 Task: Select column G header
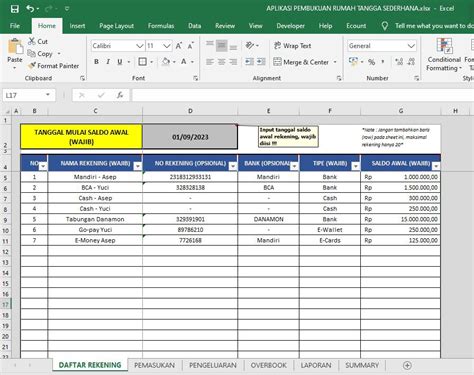(401, 111)
